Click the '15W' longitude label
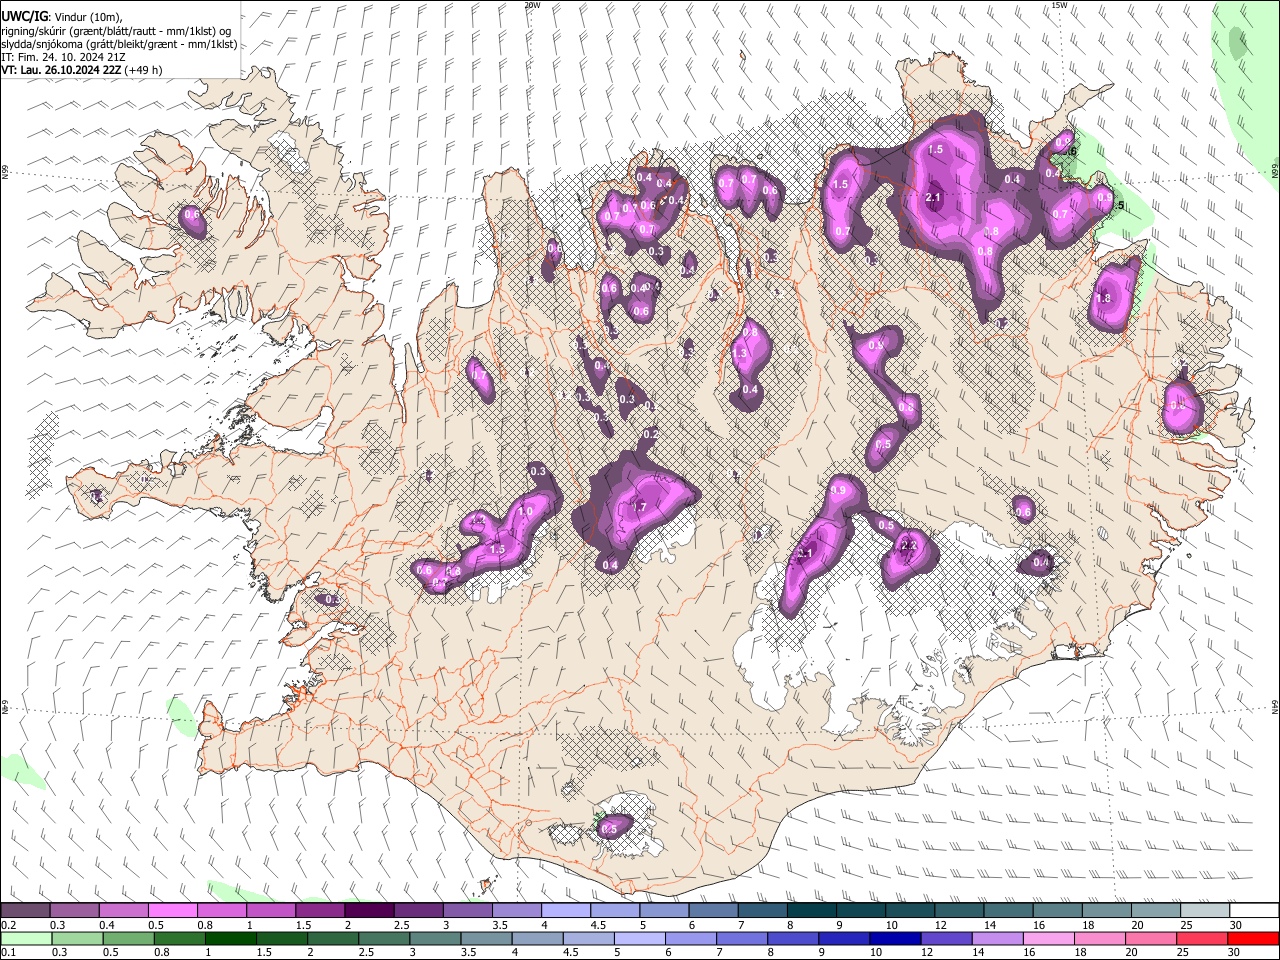The height and width of the screenshot is (960, 1280). click(1059, 5)
